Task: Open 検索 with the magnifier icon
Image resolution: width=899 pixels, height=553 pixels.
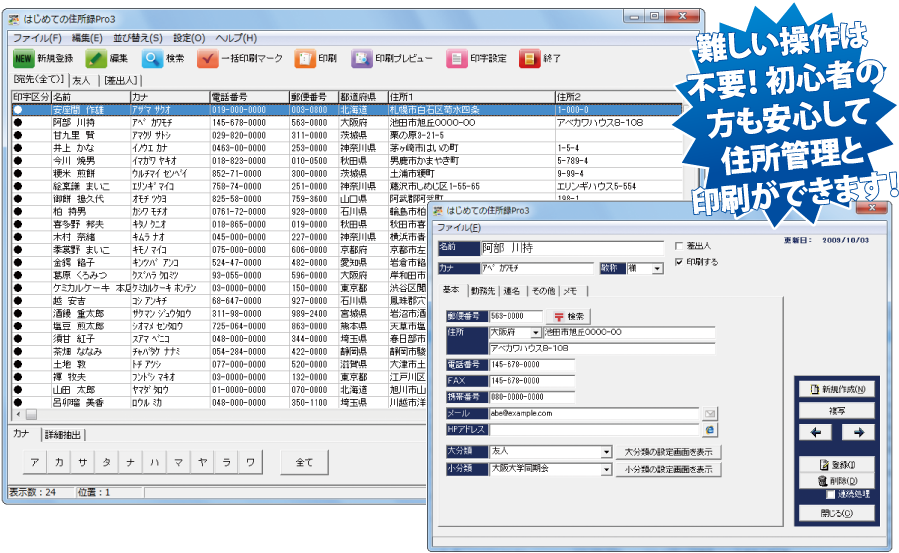Action: click(x=151, y=59)
